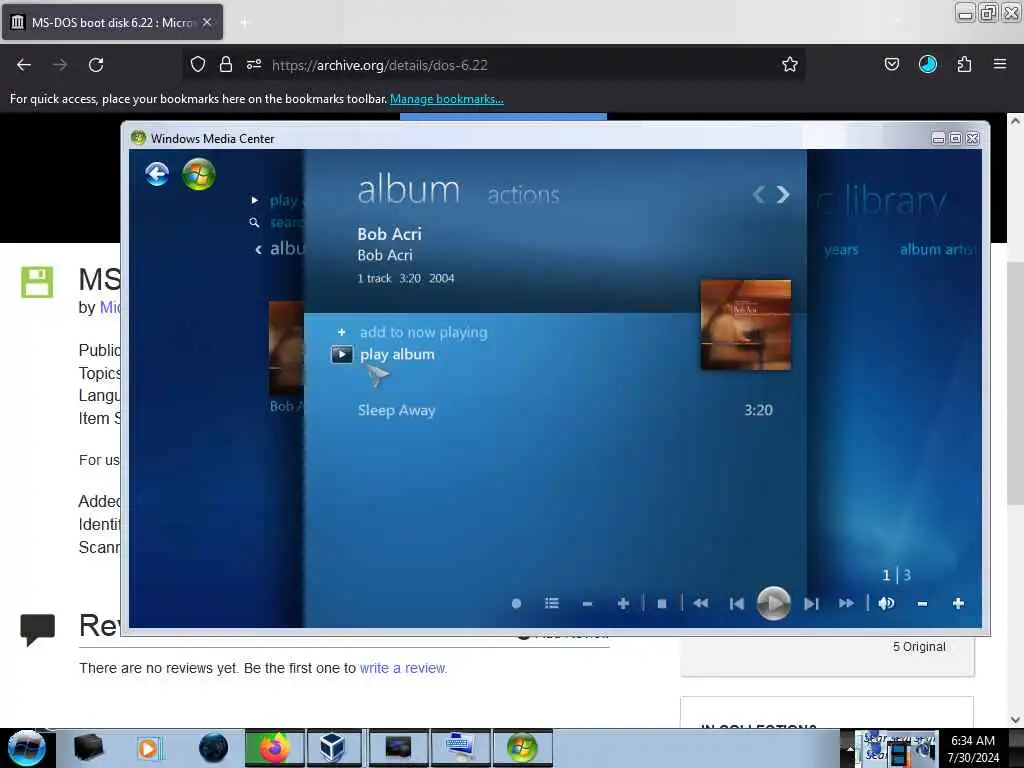Screen dimensions: 1024x768
Task: Click channel up plus button
Action: point(623,603)
